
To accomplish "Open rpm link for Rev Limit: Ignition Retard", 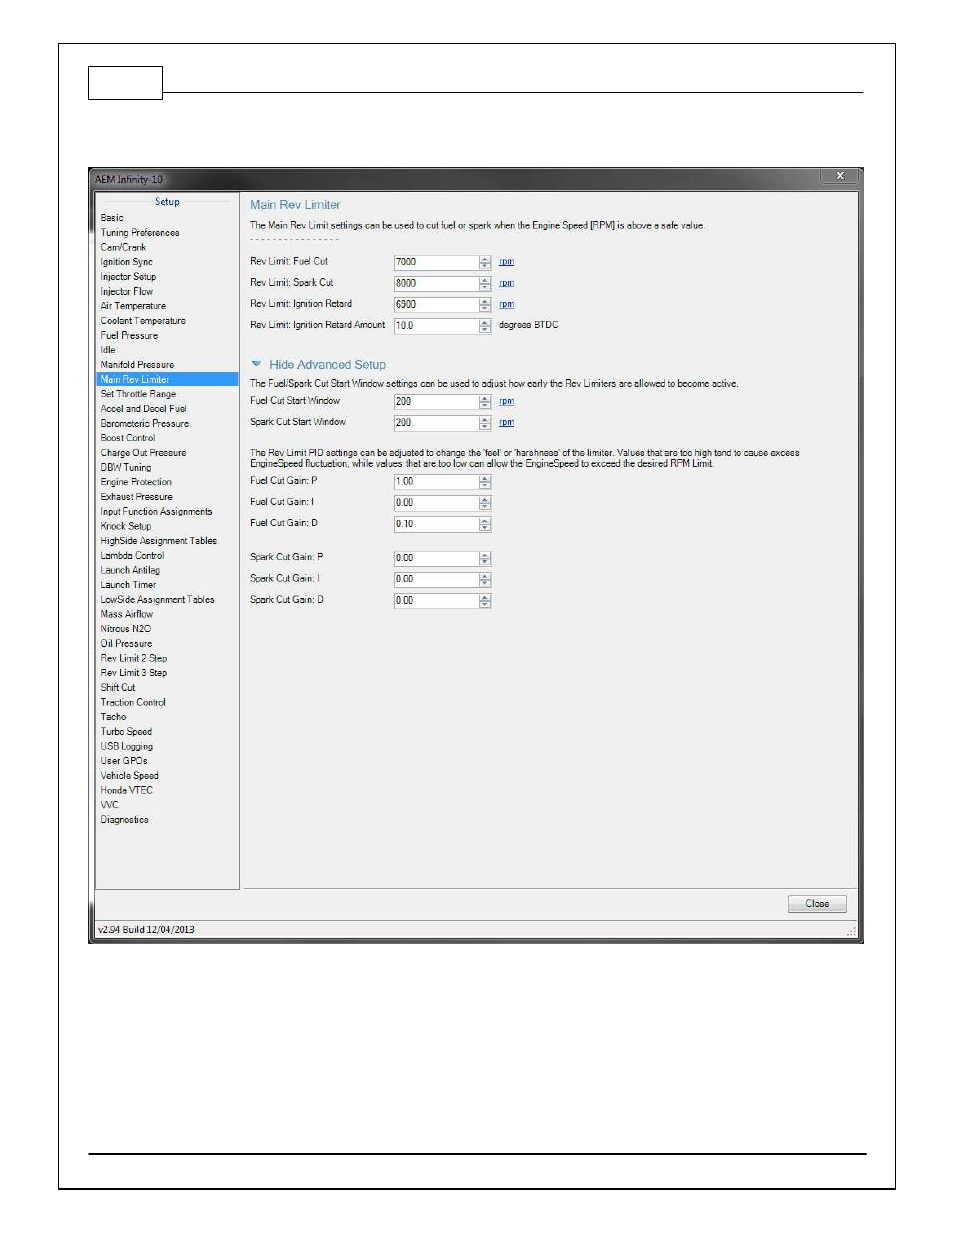I will coord(506,304).
